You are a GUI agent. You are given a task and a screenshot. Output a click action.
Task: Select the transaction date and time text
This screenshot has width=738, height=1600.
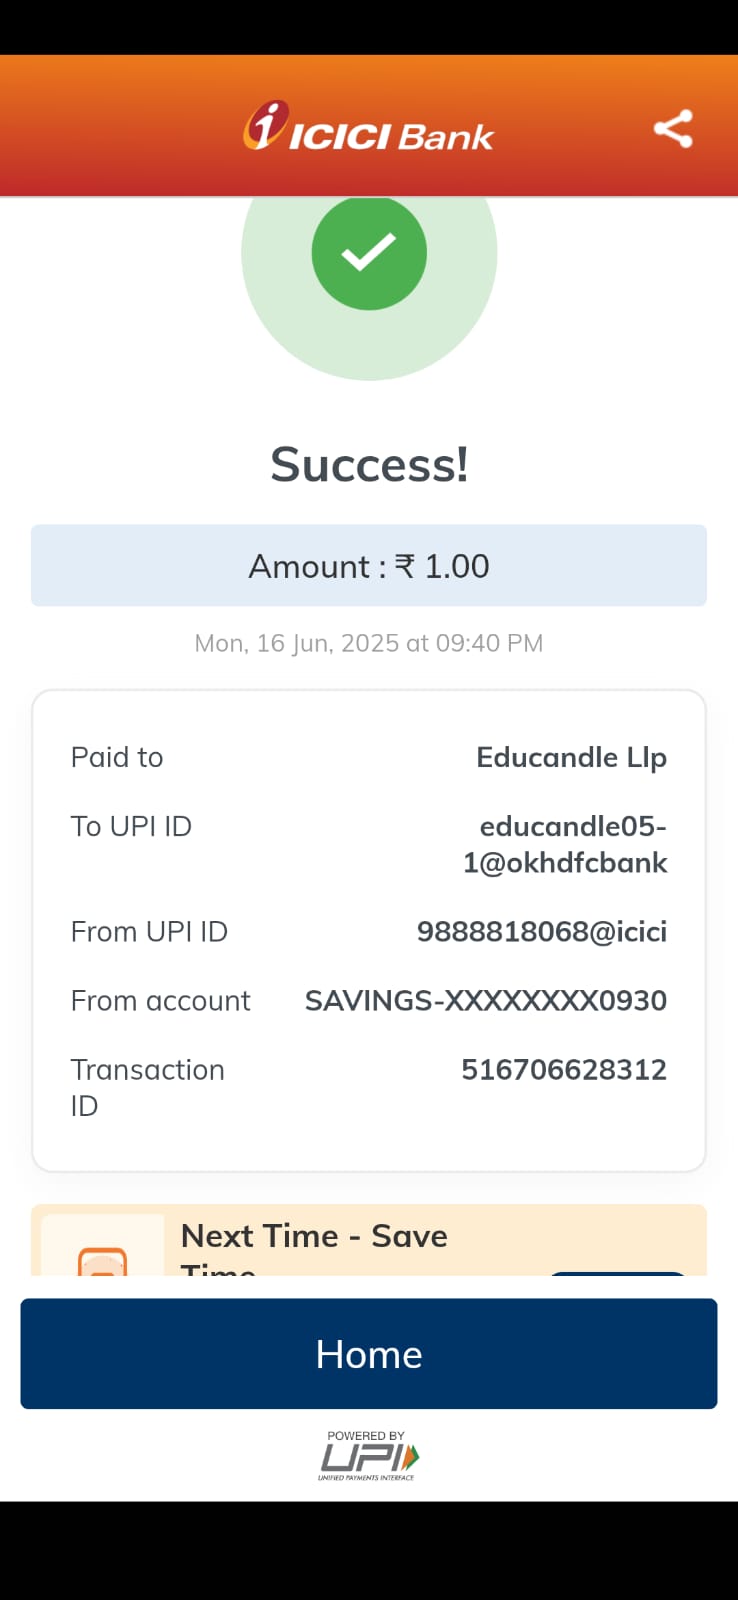369,643
